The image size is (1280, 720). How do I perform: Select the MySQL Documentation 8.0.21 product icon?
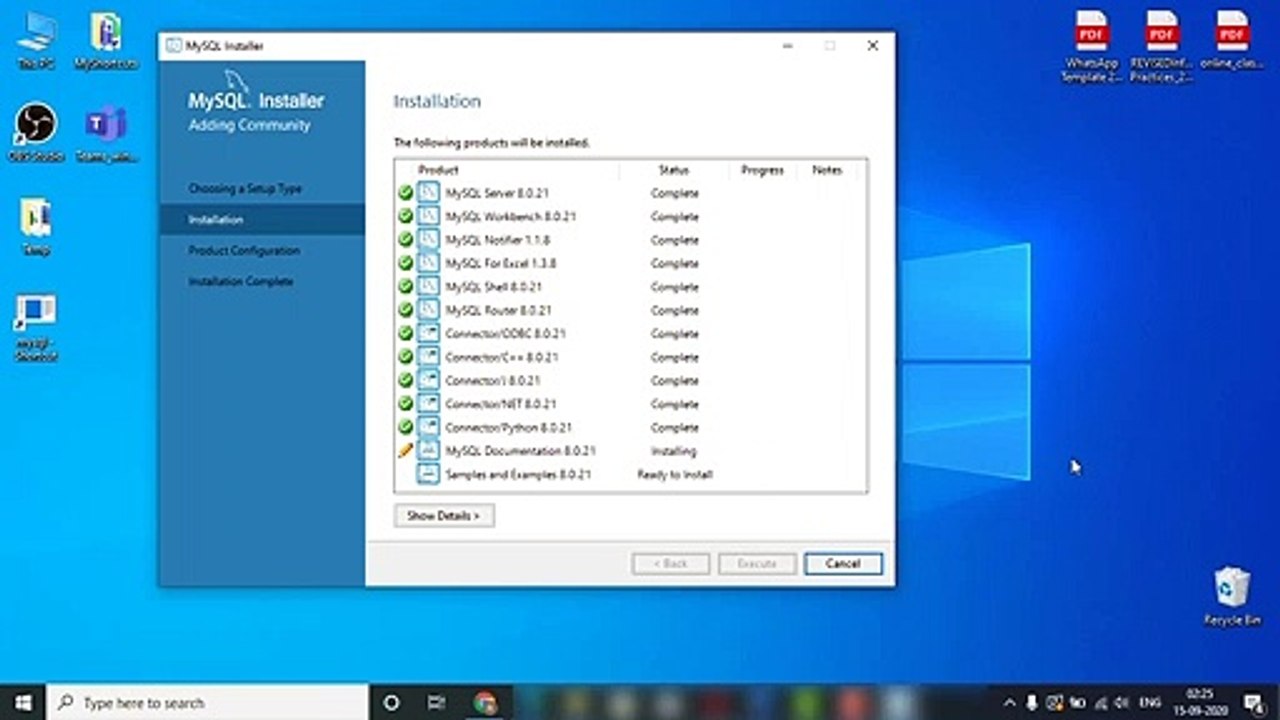coord(428,451)
